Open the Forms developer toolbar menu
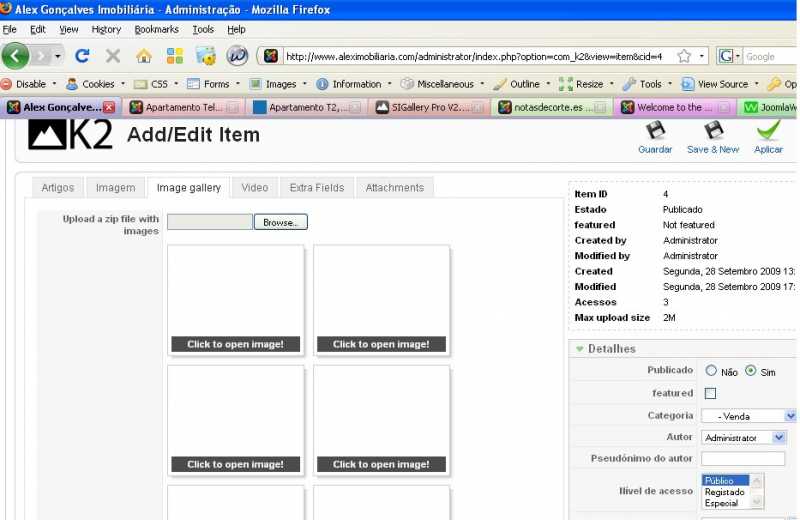The height and width of the screenshot is (520, 800). pos(214,84)
